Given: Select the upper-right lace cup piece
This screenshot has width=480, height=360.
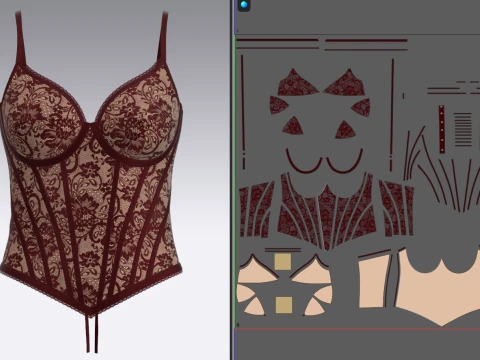Looking at the screenshot, I should click(345, 83).
